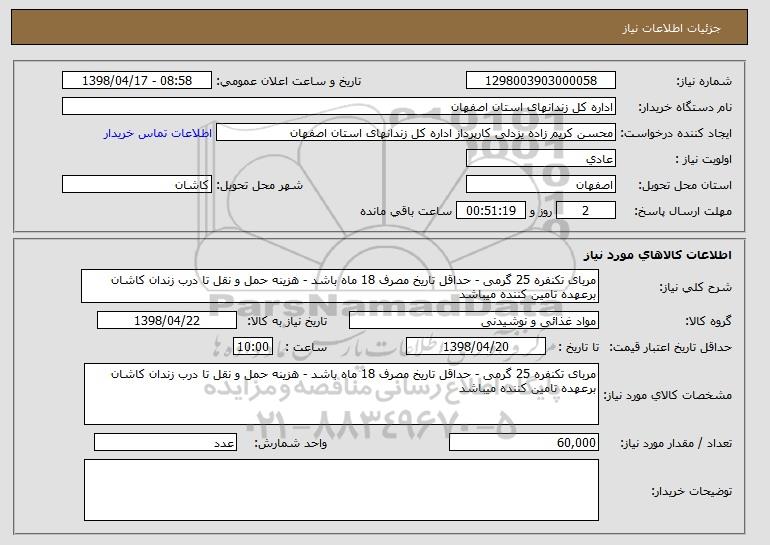Image resolution: width=770 pixels, height=545 pixels.
Task: Click the گروه کالا label
Action: click(709, 321)
